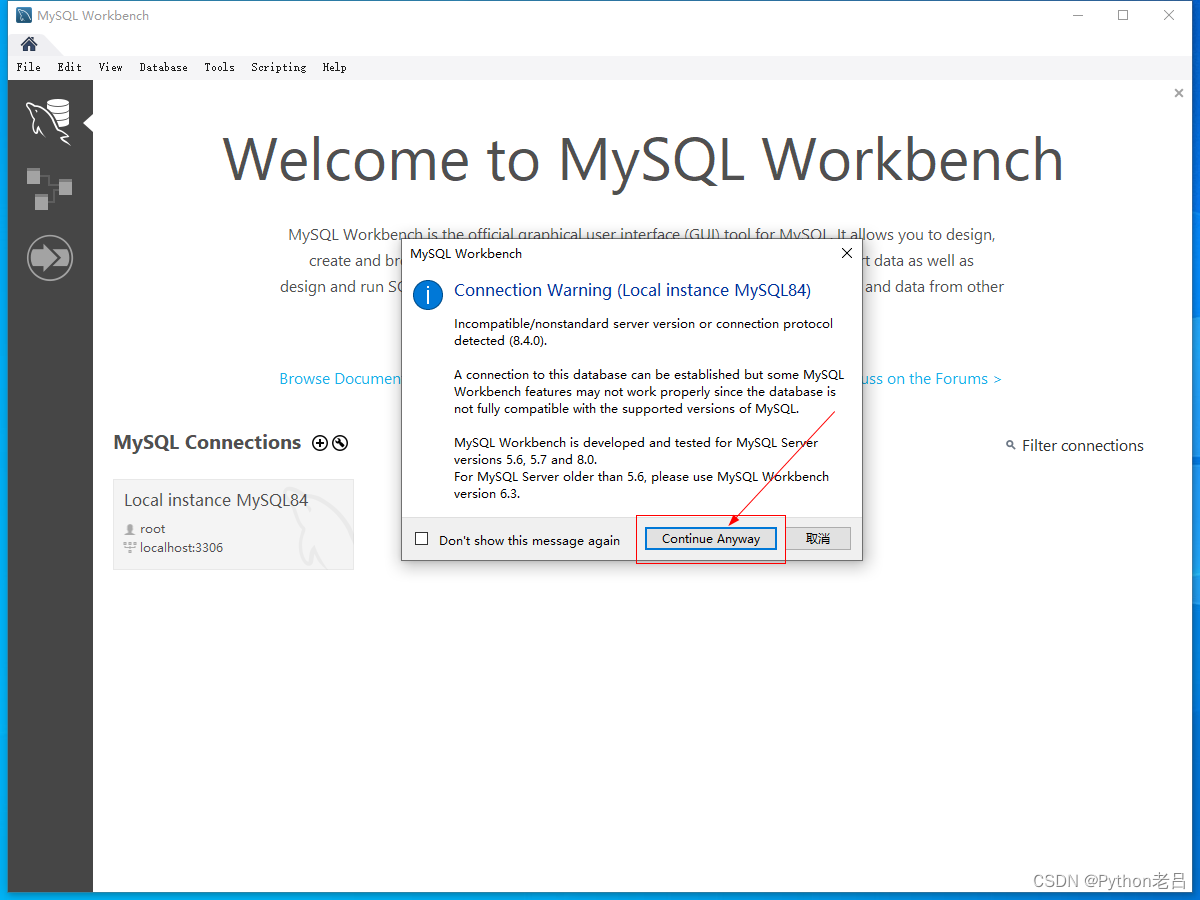
Task: Click the 取消 cancel button
Action: (818, 538)
